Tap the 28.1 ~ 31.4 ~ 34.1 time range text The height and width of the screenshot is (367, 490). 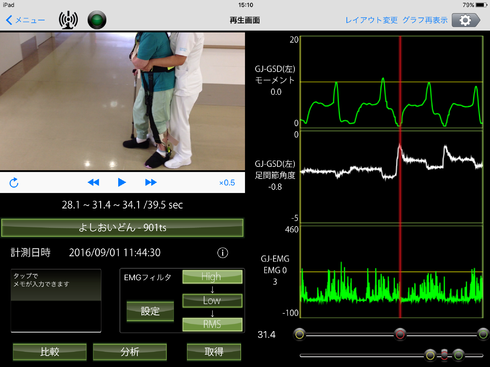(x=122, y=205)
